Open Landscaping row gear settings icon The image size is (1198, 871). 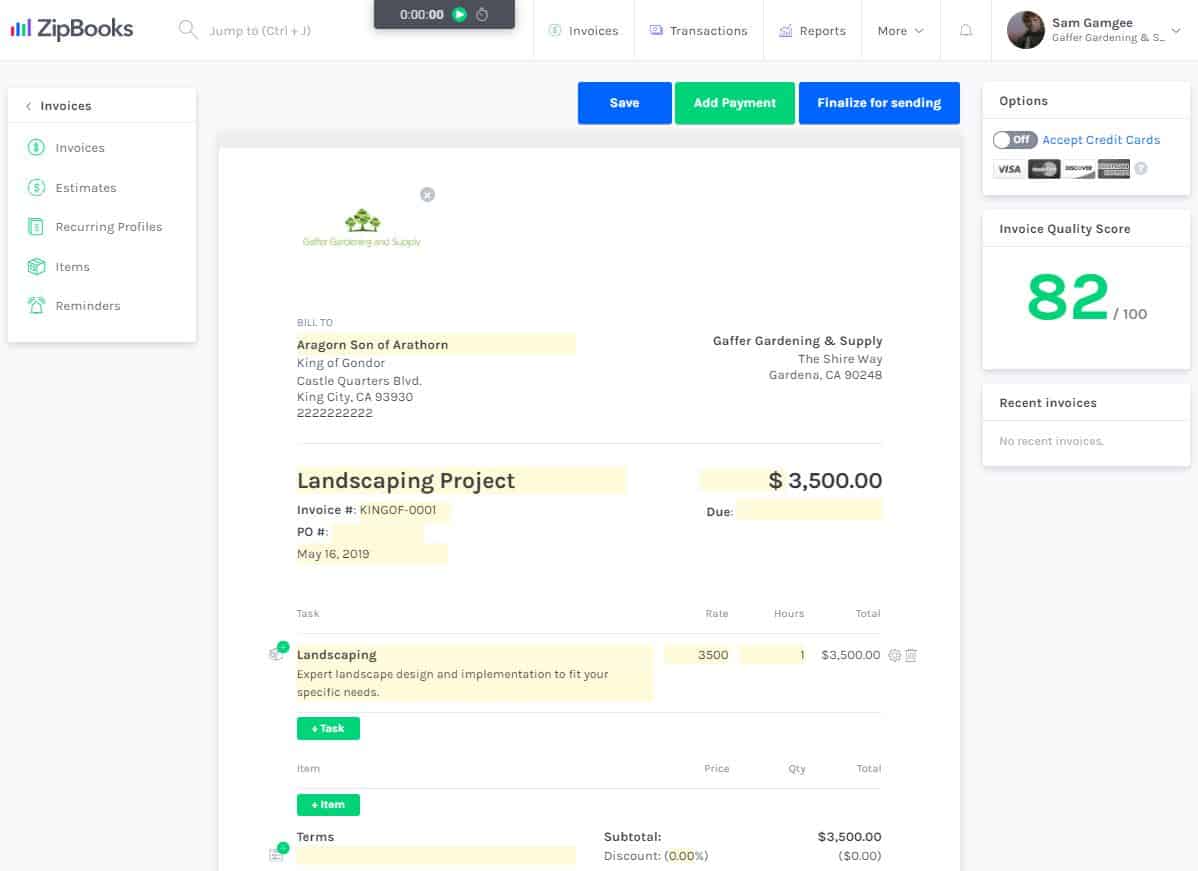895,655
